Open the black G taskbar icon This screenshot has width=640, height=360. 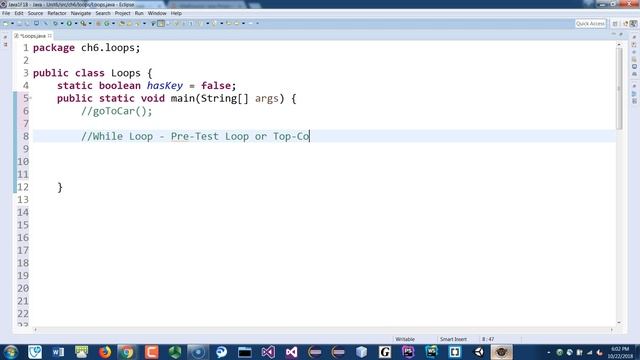pyautogui.click(x=384, y=352)
